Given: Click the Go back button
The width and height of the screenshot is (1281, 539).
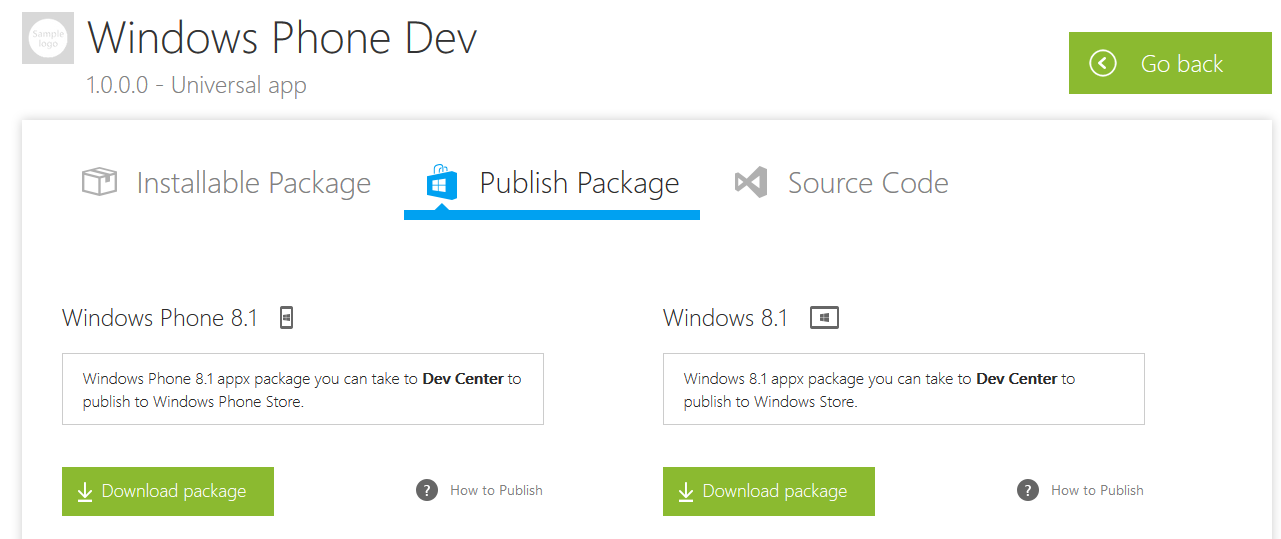Looking at the screenshot, I should [1170, 63].
